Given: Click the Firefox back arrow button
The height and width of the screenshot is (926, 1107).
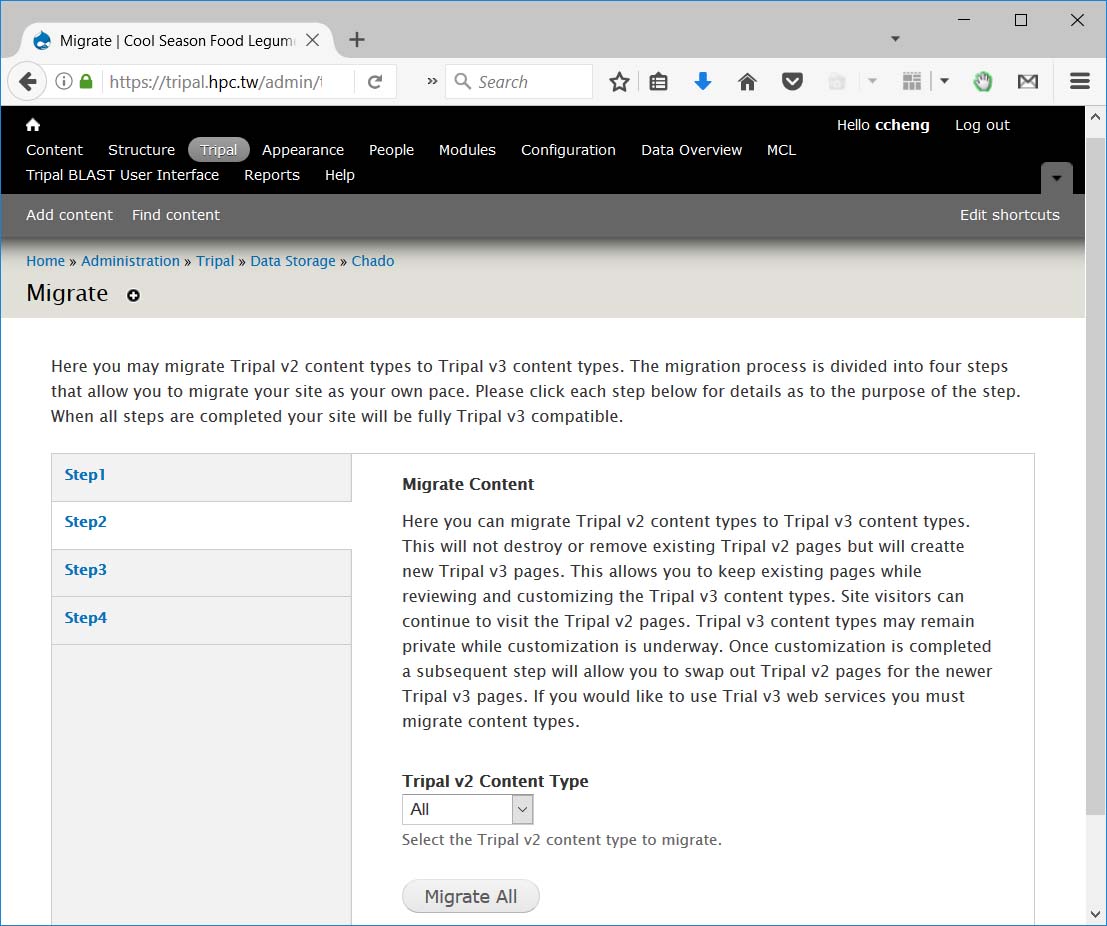Looking at the screenshot, I should tap(27, 82).
